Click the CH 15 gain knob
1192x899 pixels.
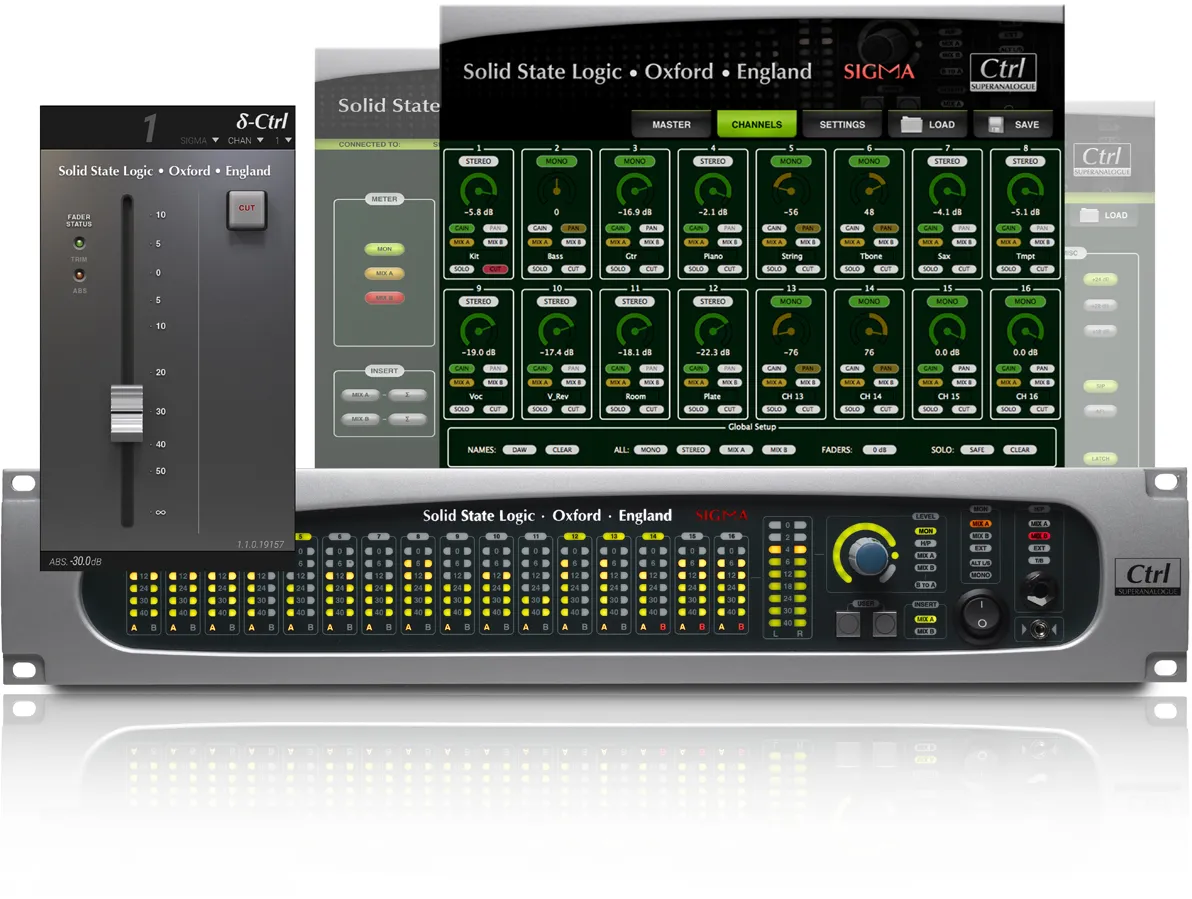947,329
